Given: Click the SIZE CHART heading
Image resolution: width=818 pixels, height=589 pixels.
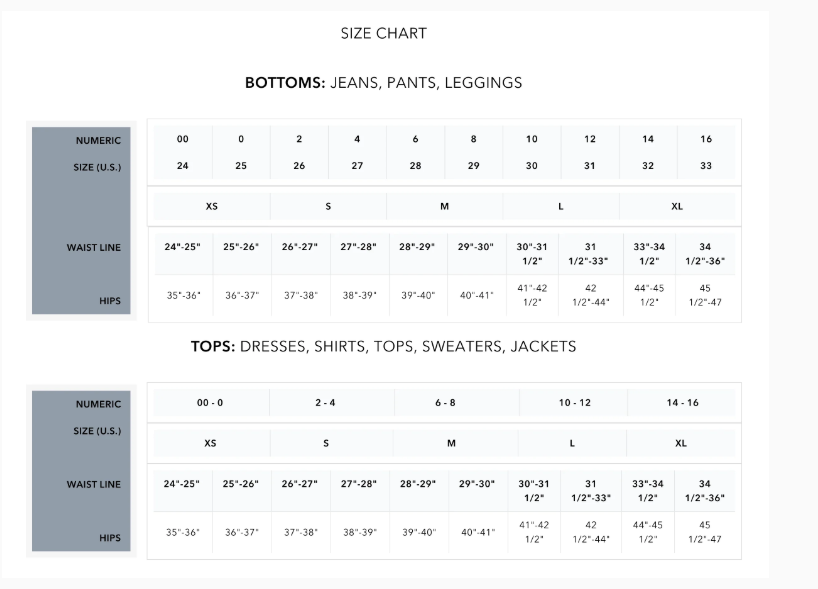Looking at the screenshot, I should coord(383,33).
